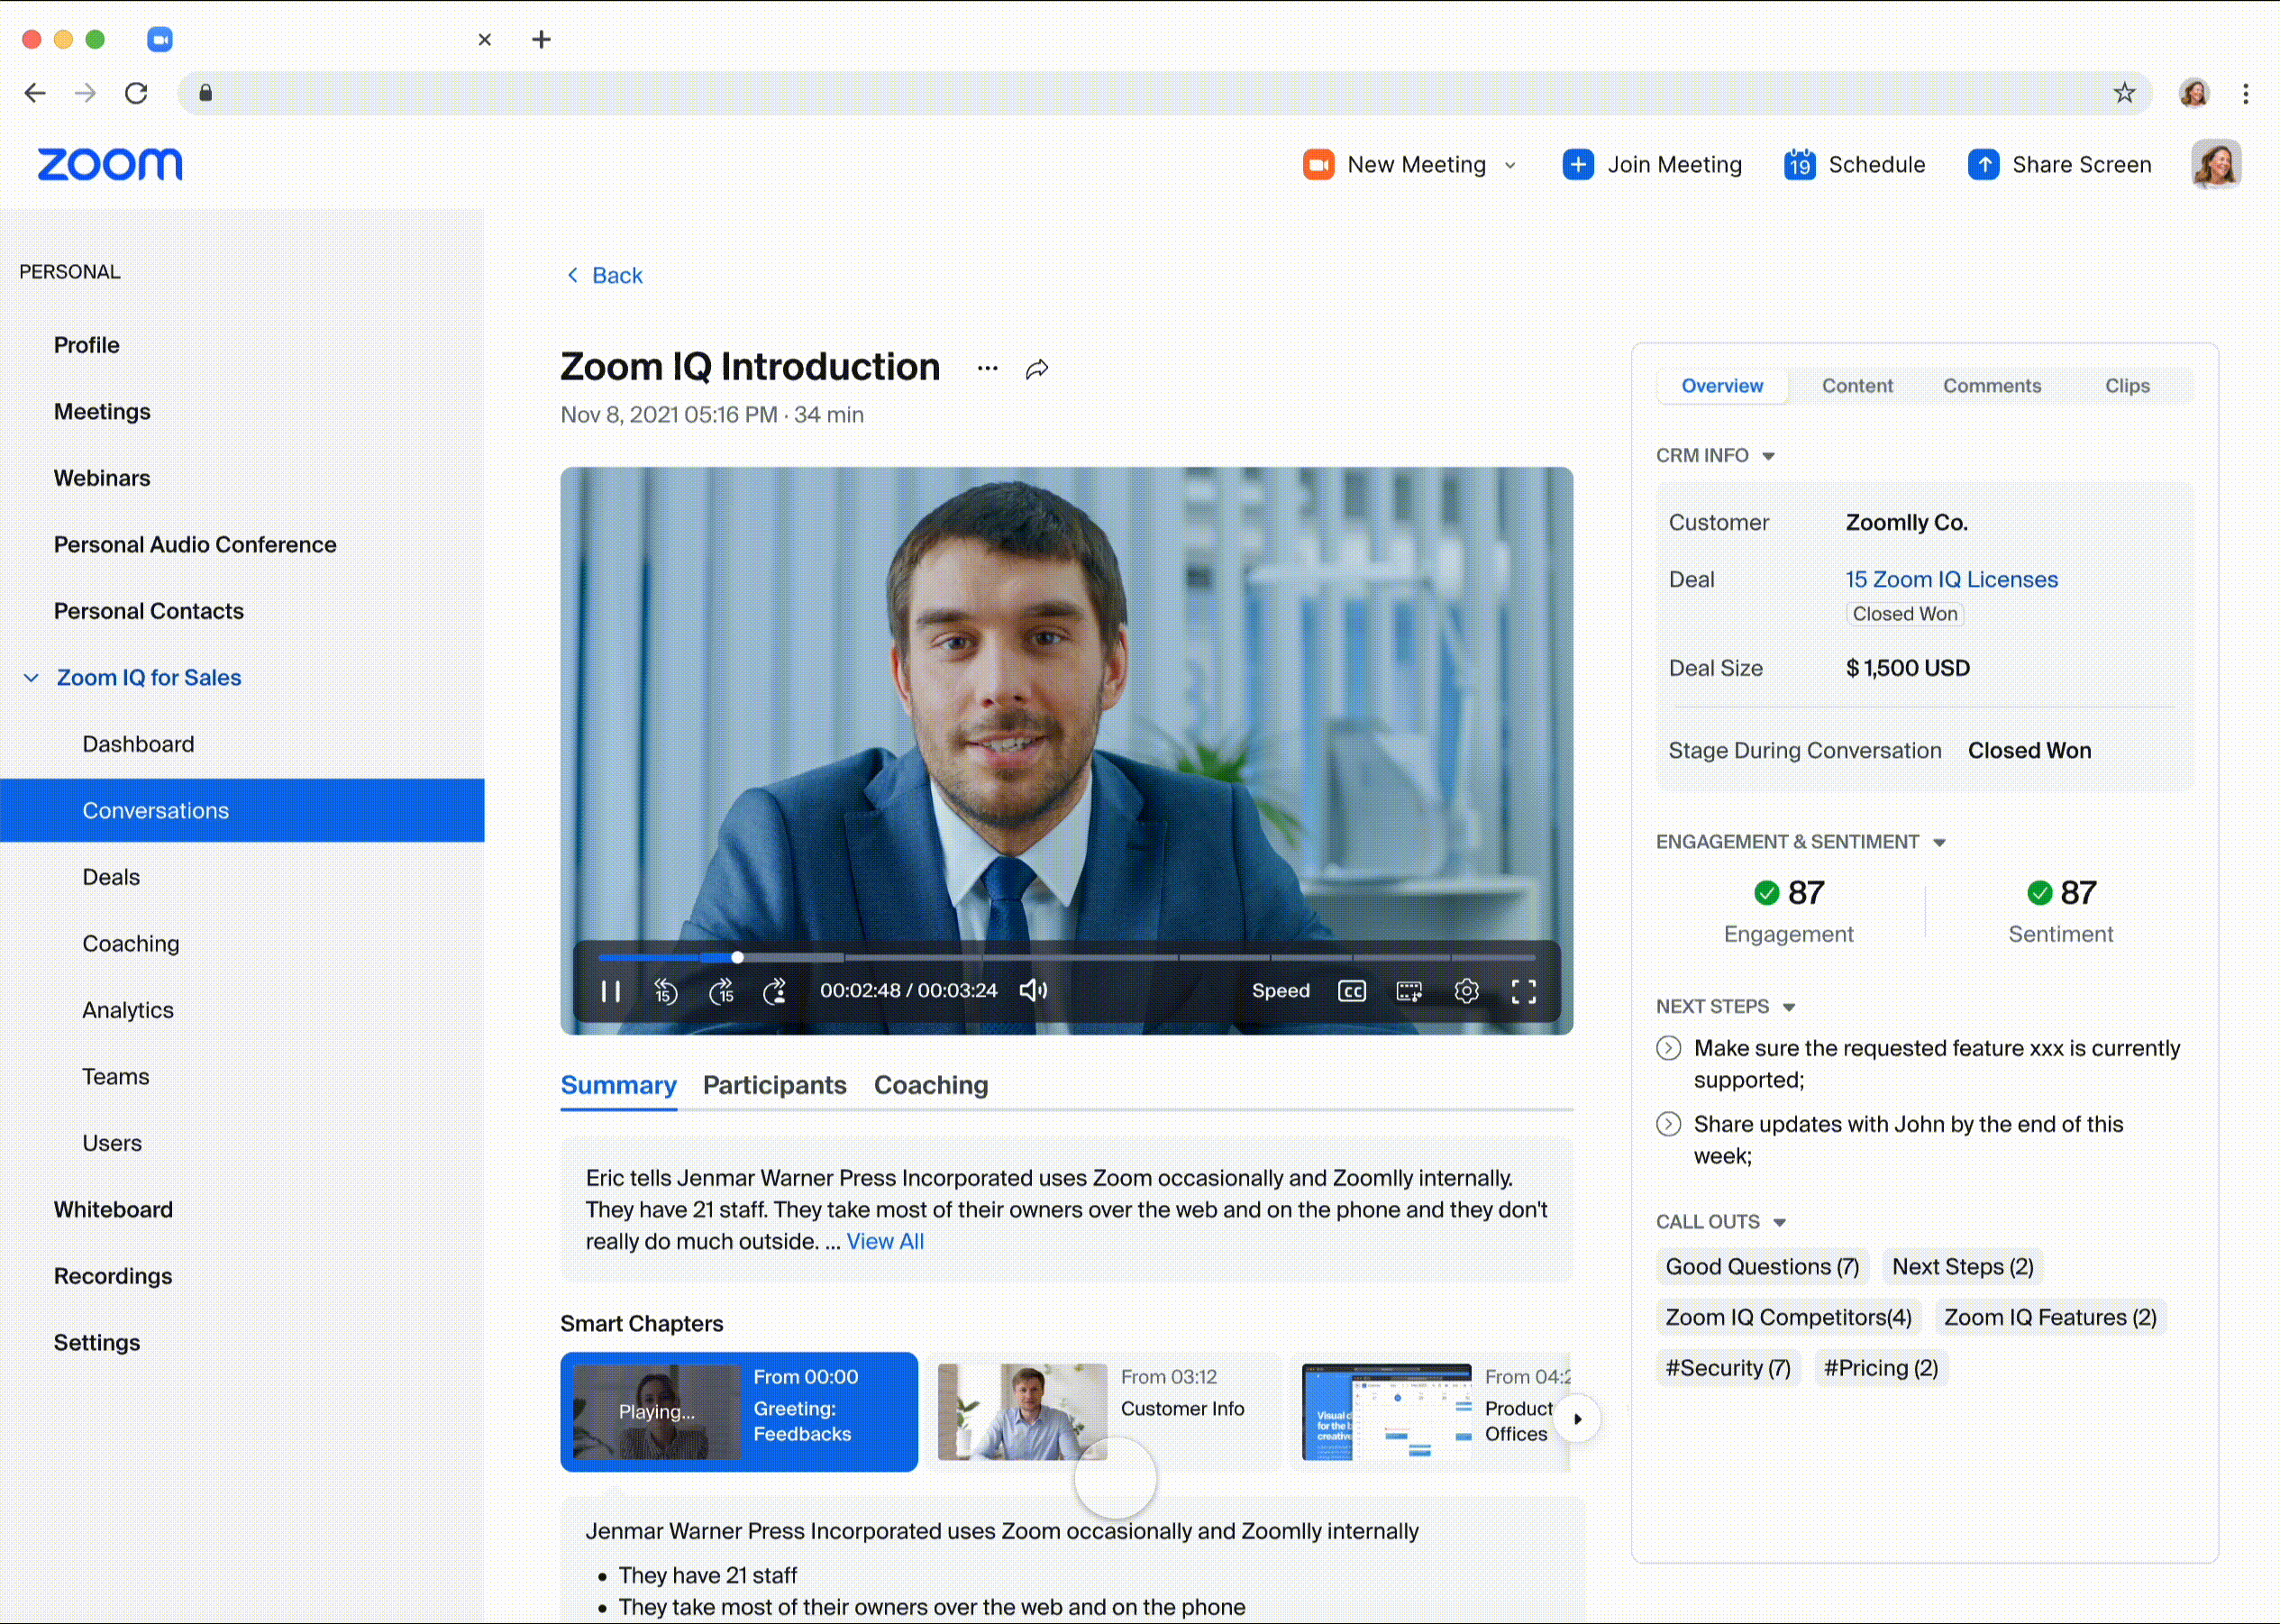Mark 'Share updates with John' step done
This screenshot has width=2280, height=1624.
[1668, 1124]
